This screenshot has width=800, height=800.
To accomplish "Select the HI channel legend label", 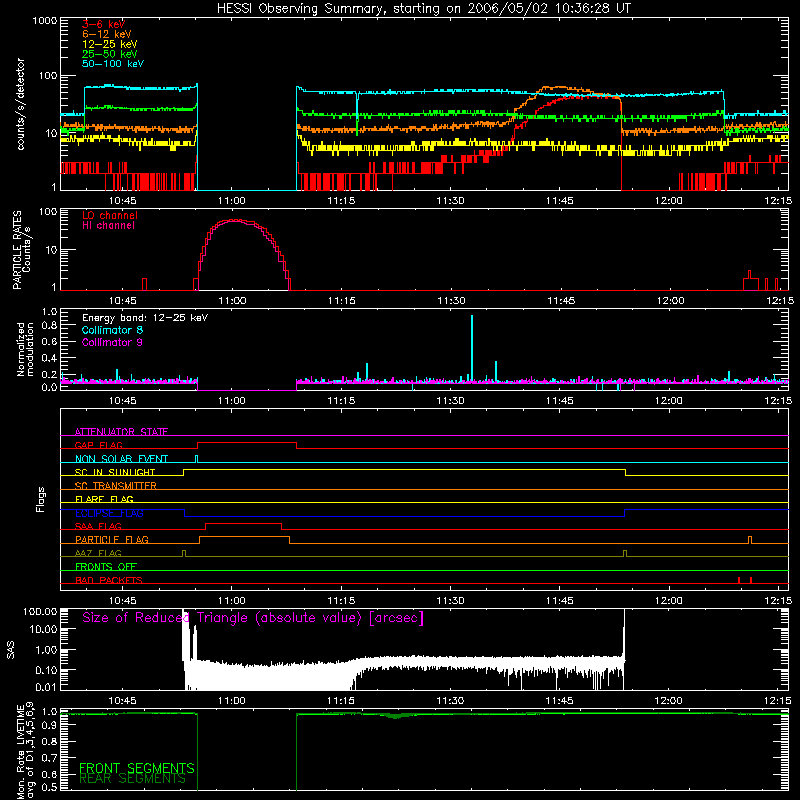I will [x=109, y=226].
